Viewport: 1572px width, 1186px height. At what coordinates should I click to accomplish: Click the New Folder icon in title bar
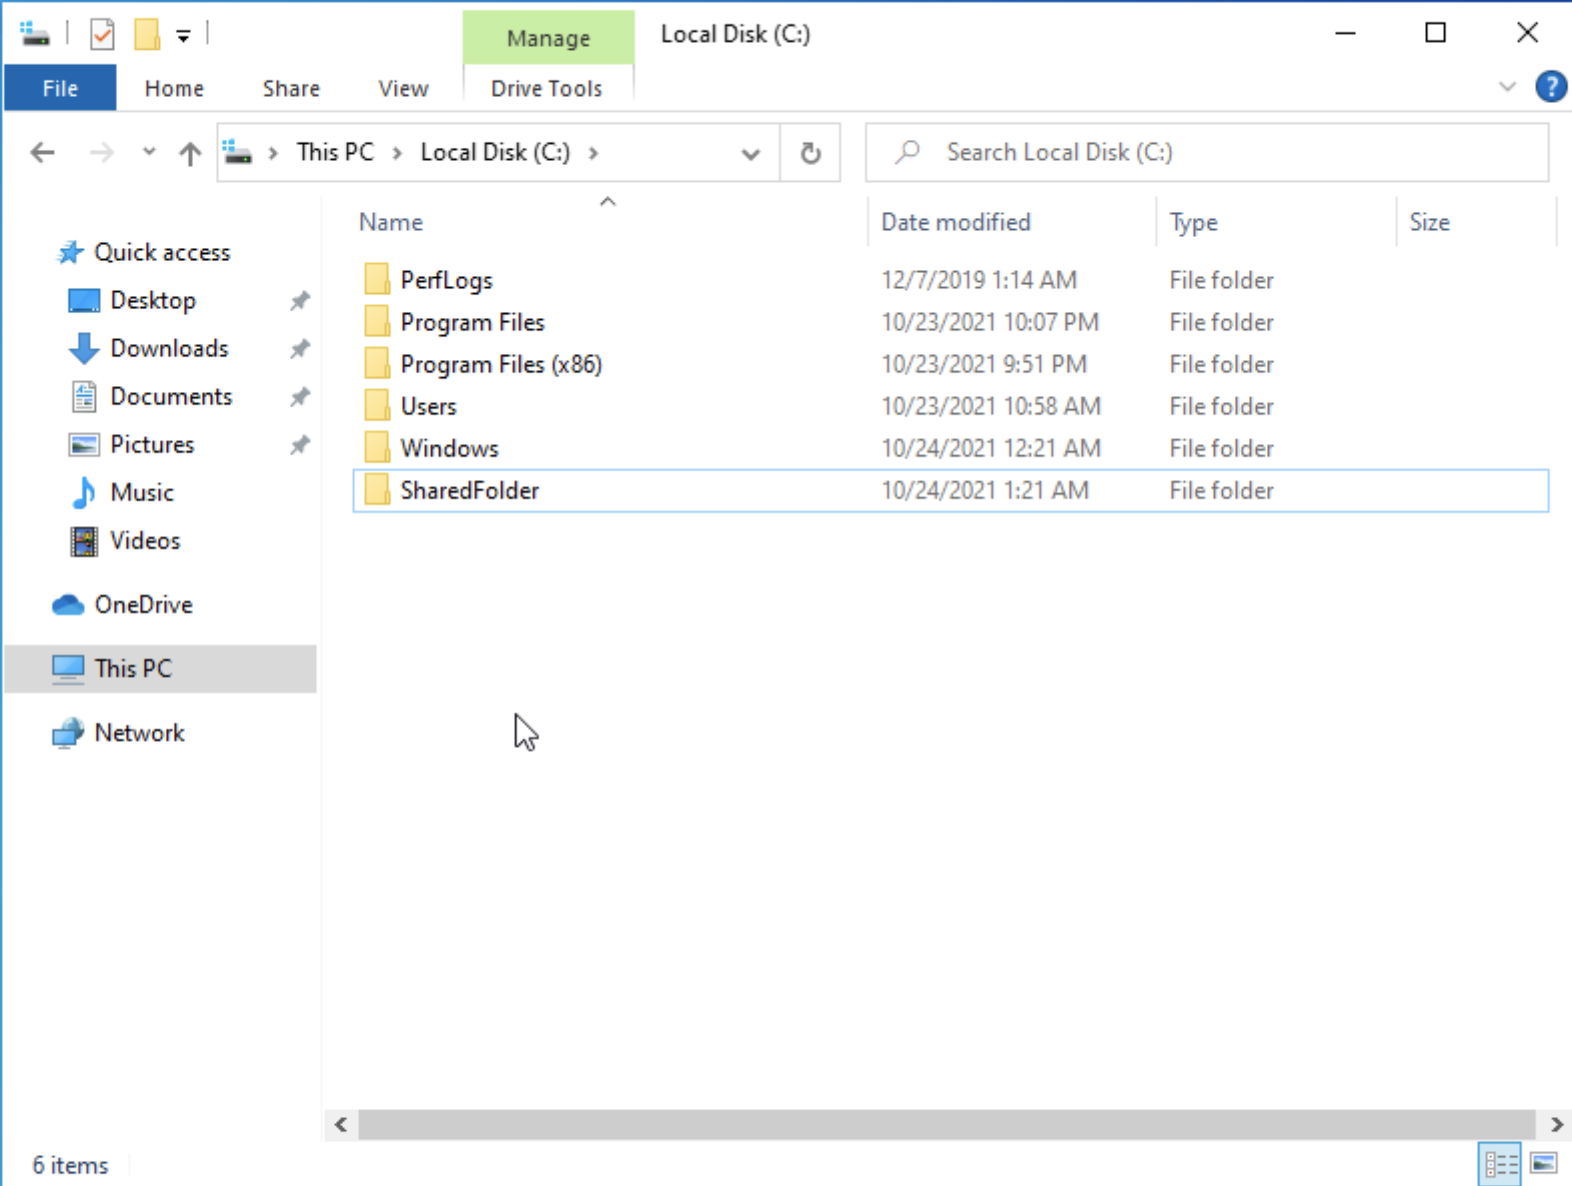pyautogui.click(x=147, y=35)
